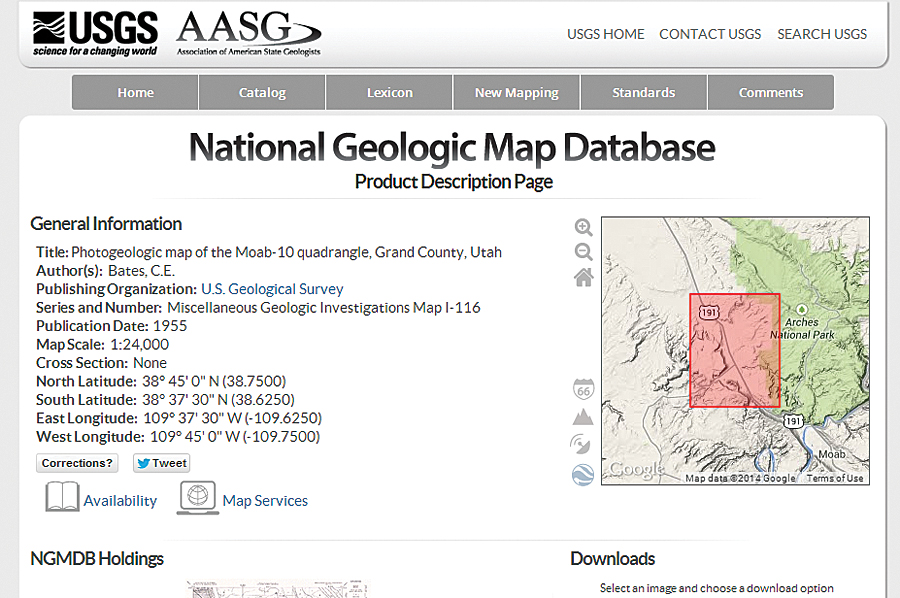
Task: Toggle satellite imagery on the map
Action: tap(583, 444)
